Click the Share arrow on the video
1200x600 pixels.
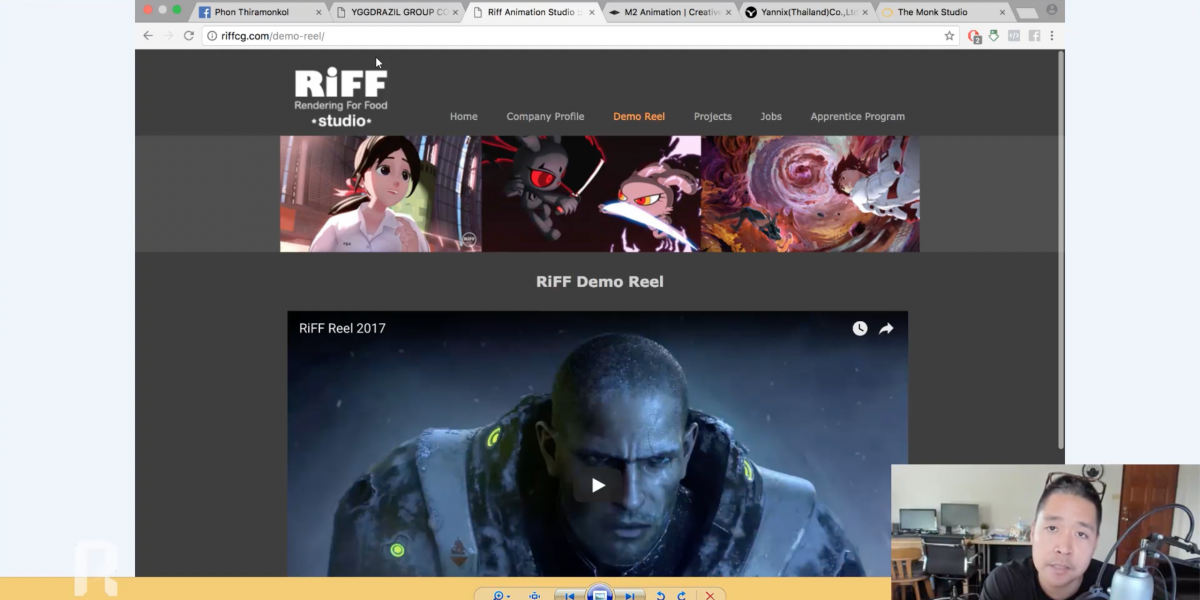pos(886,328)
